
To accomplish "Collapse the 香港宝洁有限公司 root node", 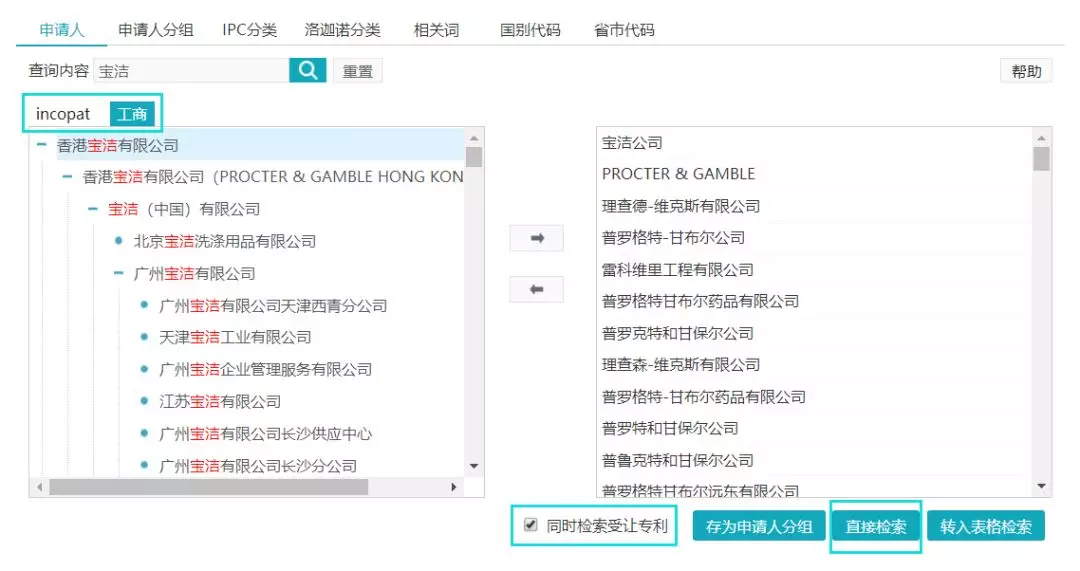I will [x=41, y=145].
